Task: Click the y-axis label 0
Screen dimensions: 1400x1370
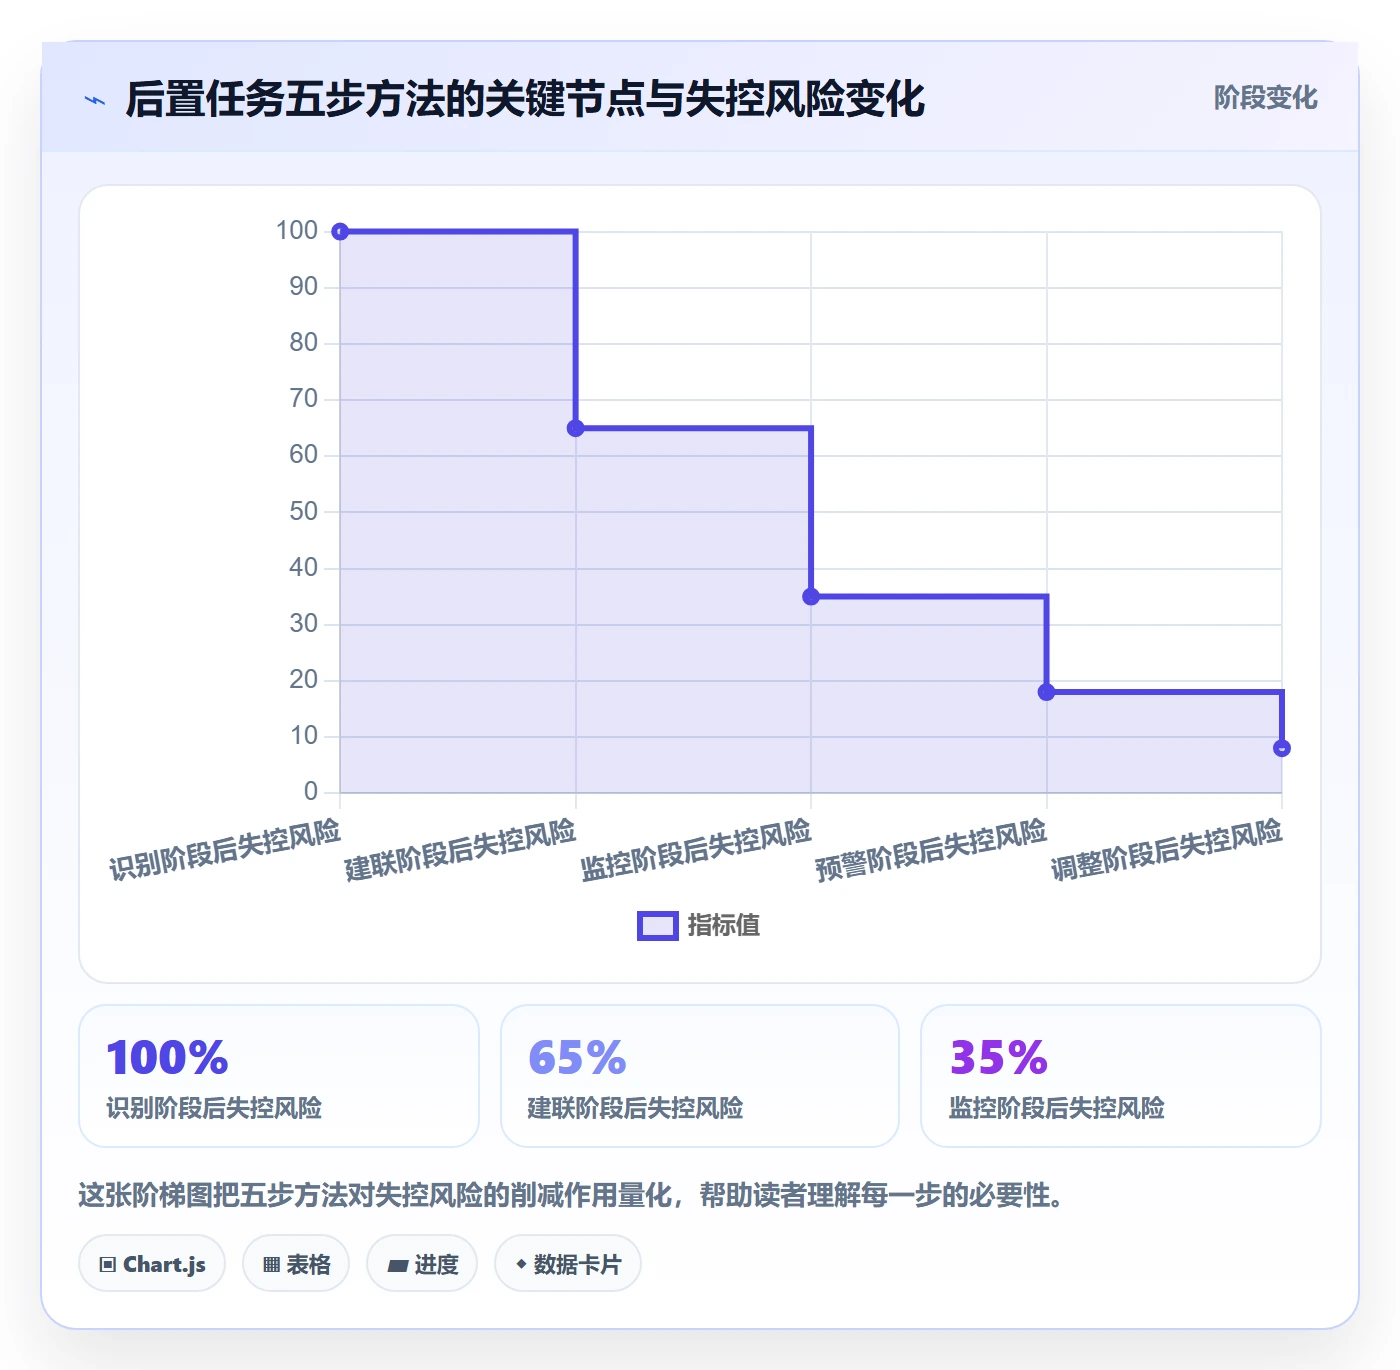Action: coord(311,792)
